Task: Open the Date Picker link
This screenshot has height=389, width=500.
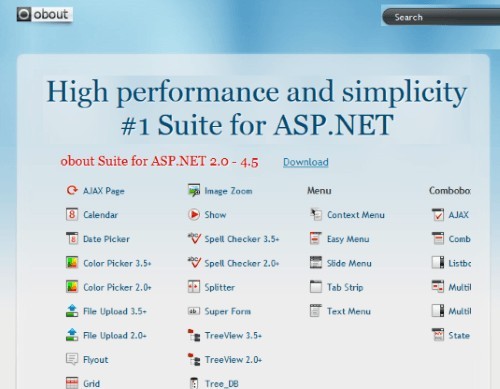Action: click(x=106, y=239)
